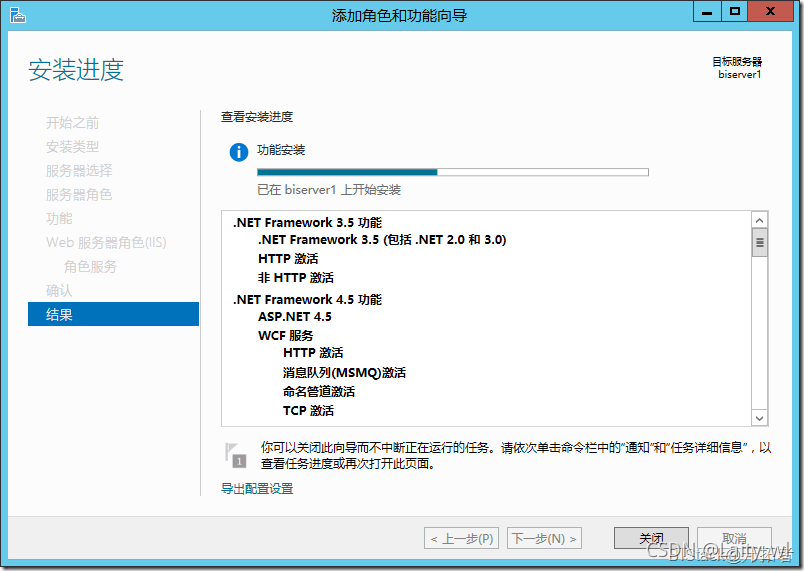
Task: Maximize the wizard window
Action: point(735,11)
